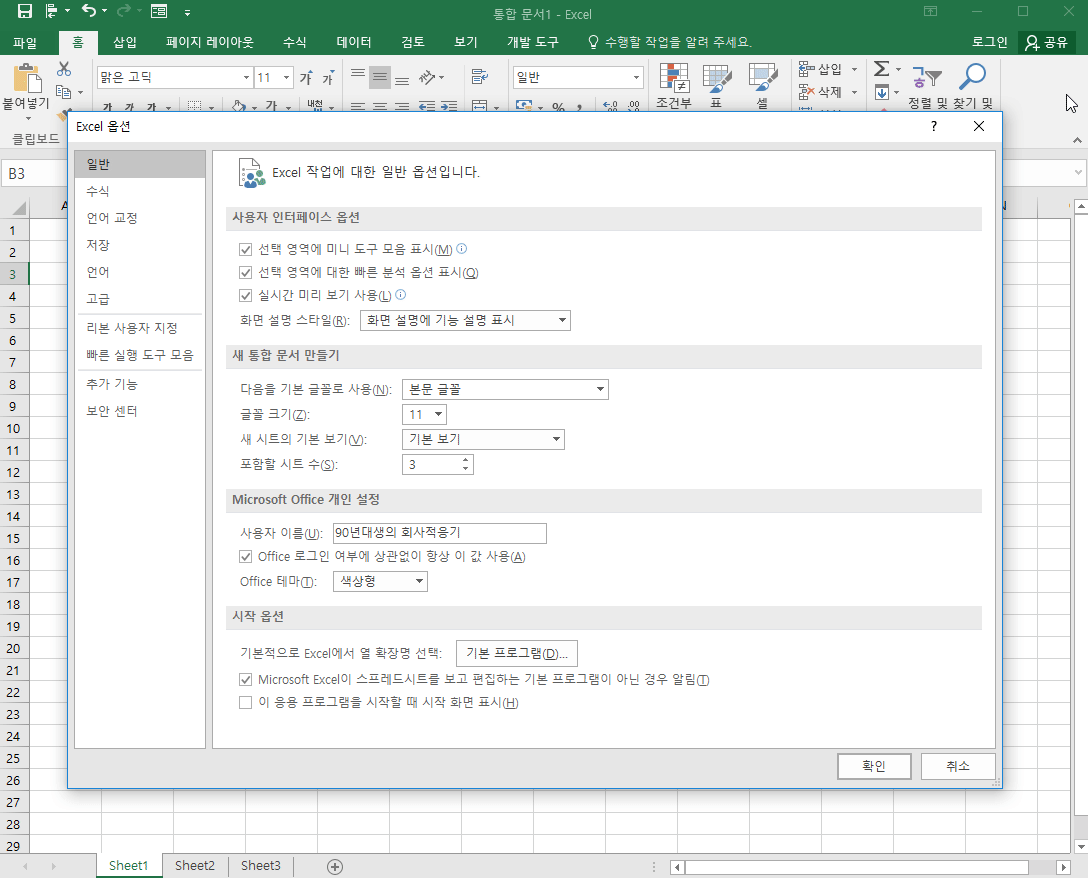Click the info icon next to live preview option
Screen dimensions: 1088x878
(x=400, y=295)
